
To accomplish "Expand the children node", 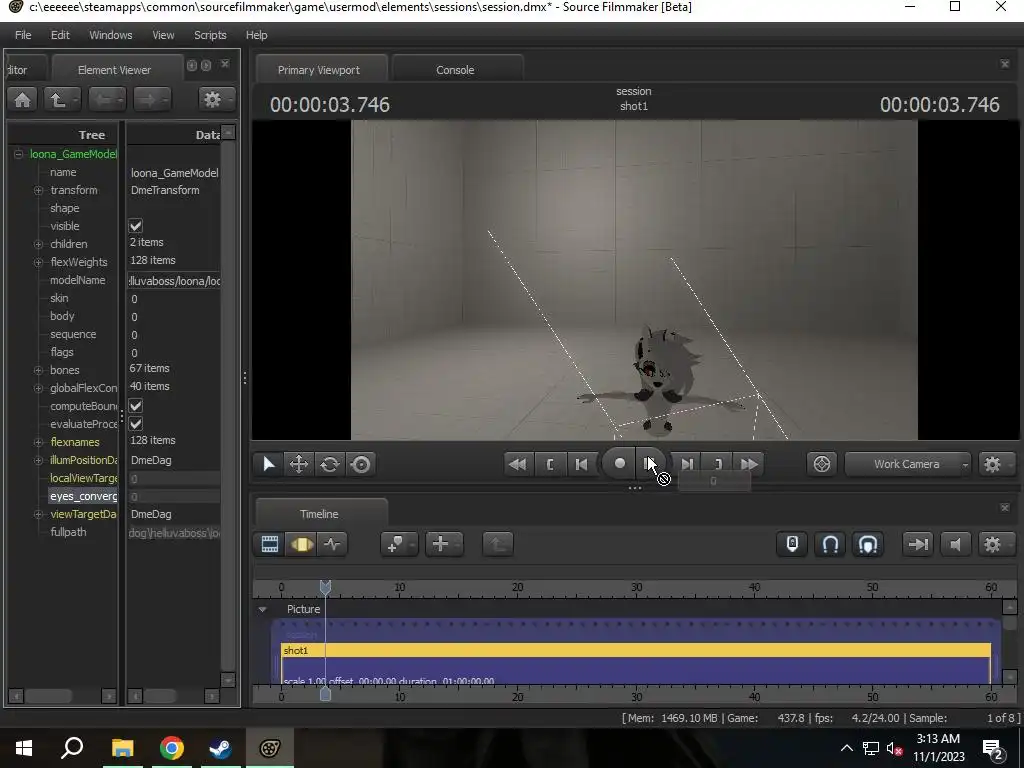I will (x=39, y=244).
